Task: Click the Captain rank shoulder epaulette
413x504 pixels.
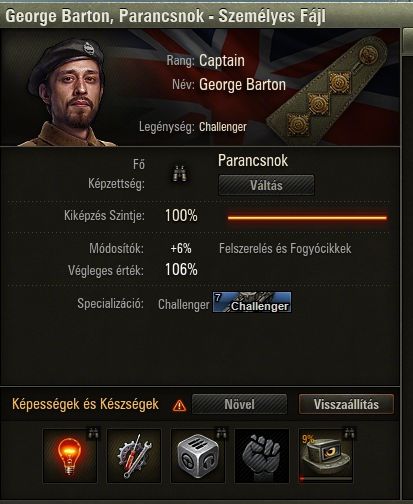Action: [x=329, y=91]
